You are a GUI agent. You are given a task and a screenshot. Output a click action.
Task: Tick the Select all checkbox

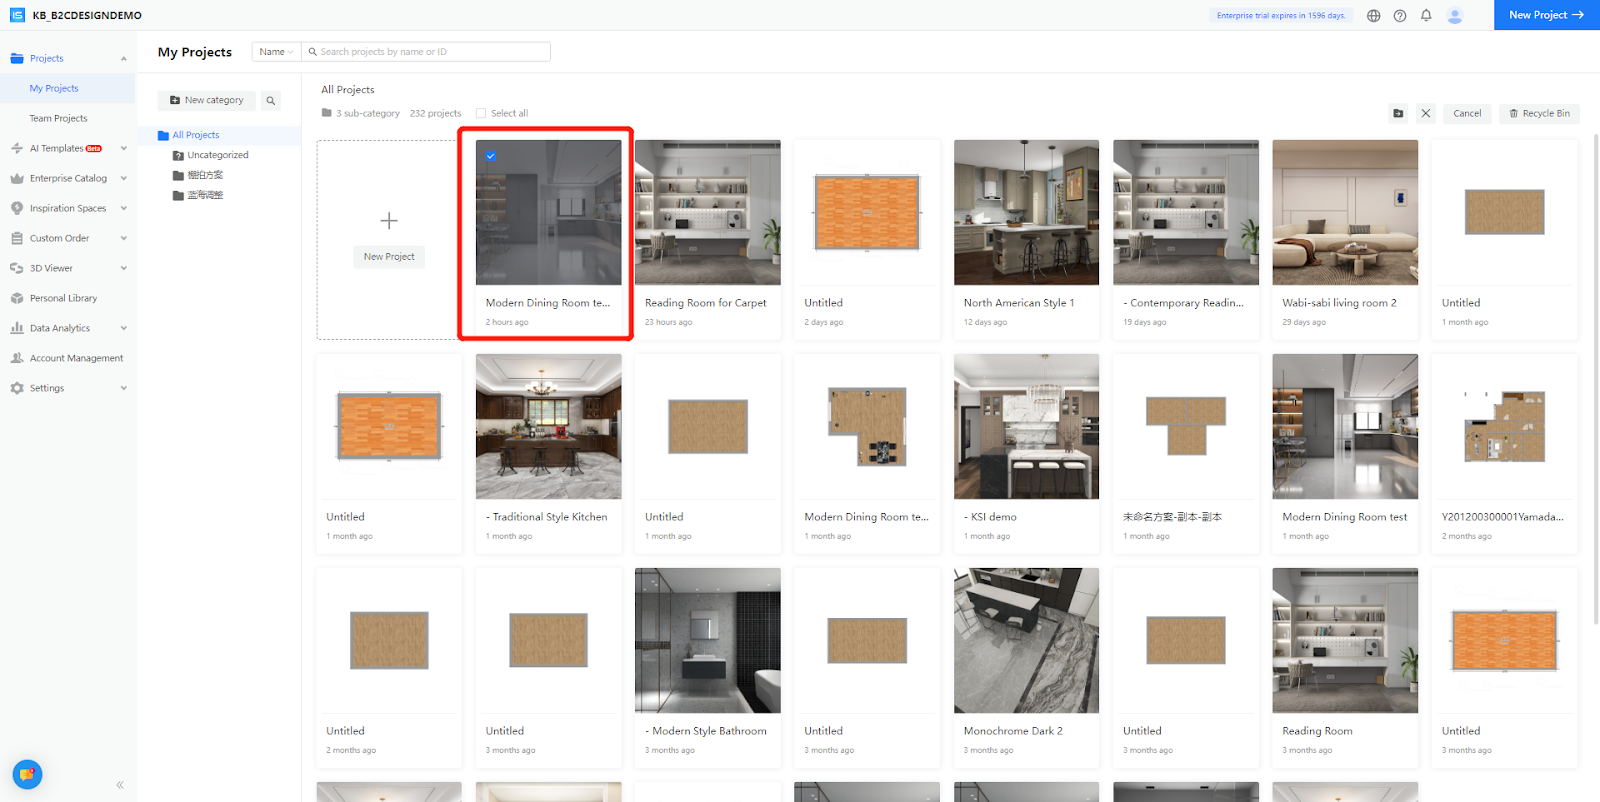481,113
